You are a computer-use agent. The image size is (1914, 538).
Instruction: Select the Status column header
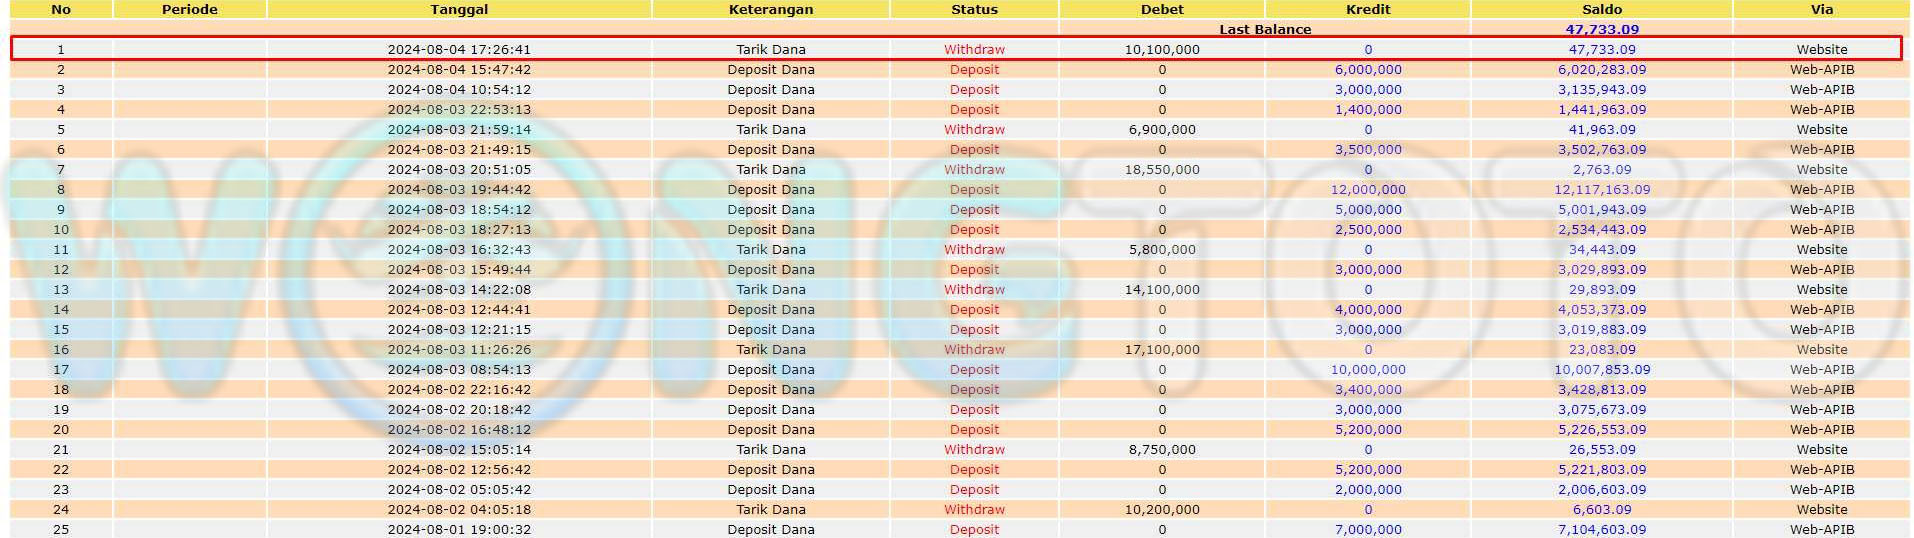click(974, 10)
